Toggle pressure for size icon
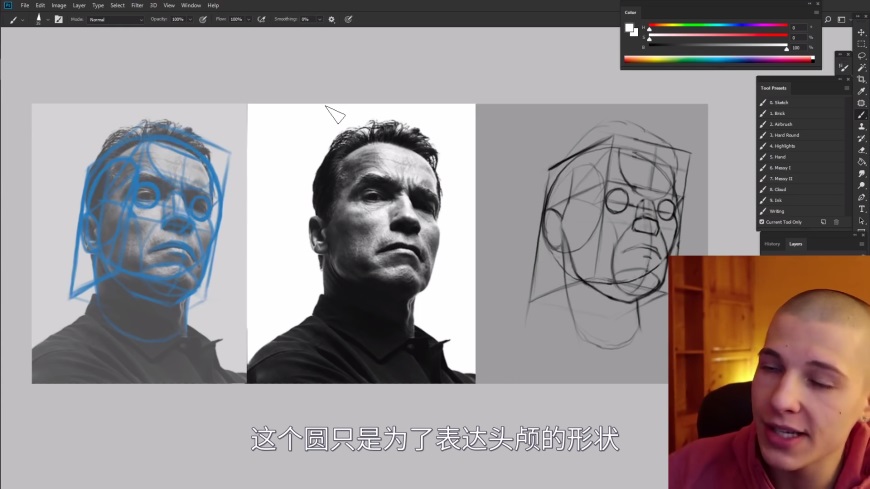This screenshot has width=870, height=489. coord(348,19)
